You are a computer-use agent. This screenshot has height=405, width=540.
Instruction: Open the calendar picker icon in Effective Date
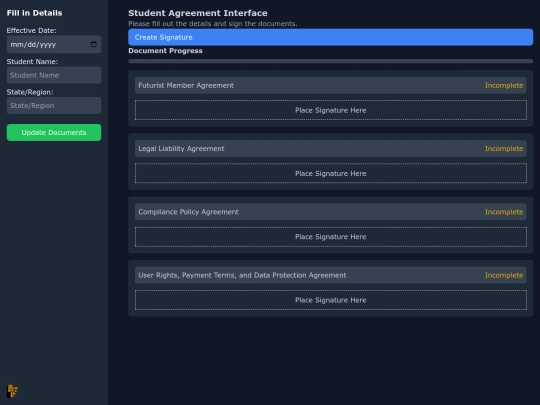pos(94,44)
